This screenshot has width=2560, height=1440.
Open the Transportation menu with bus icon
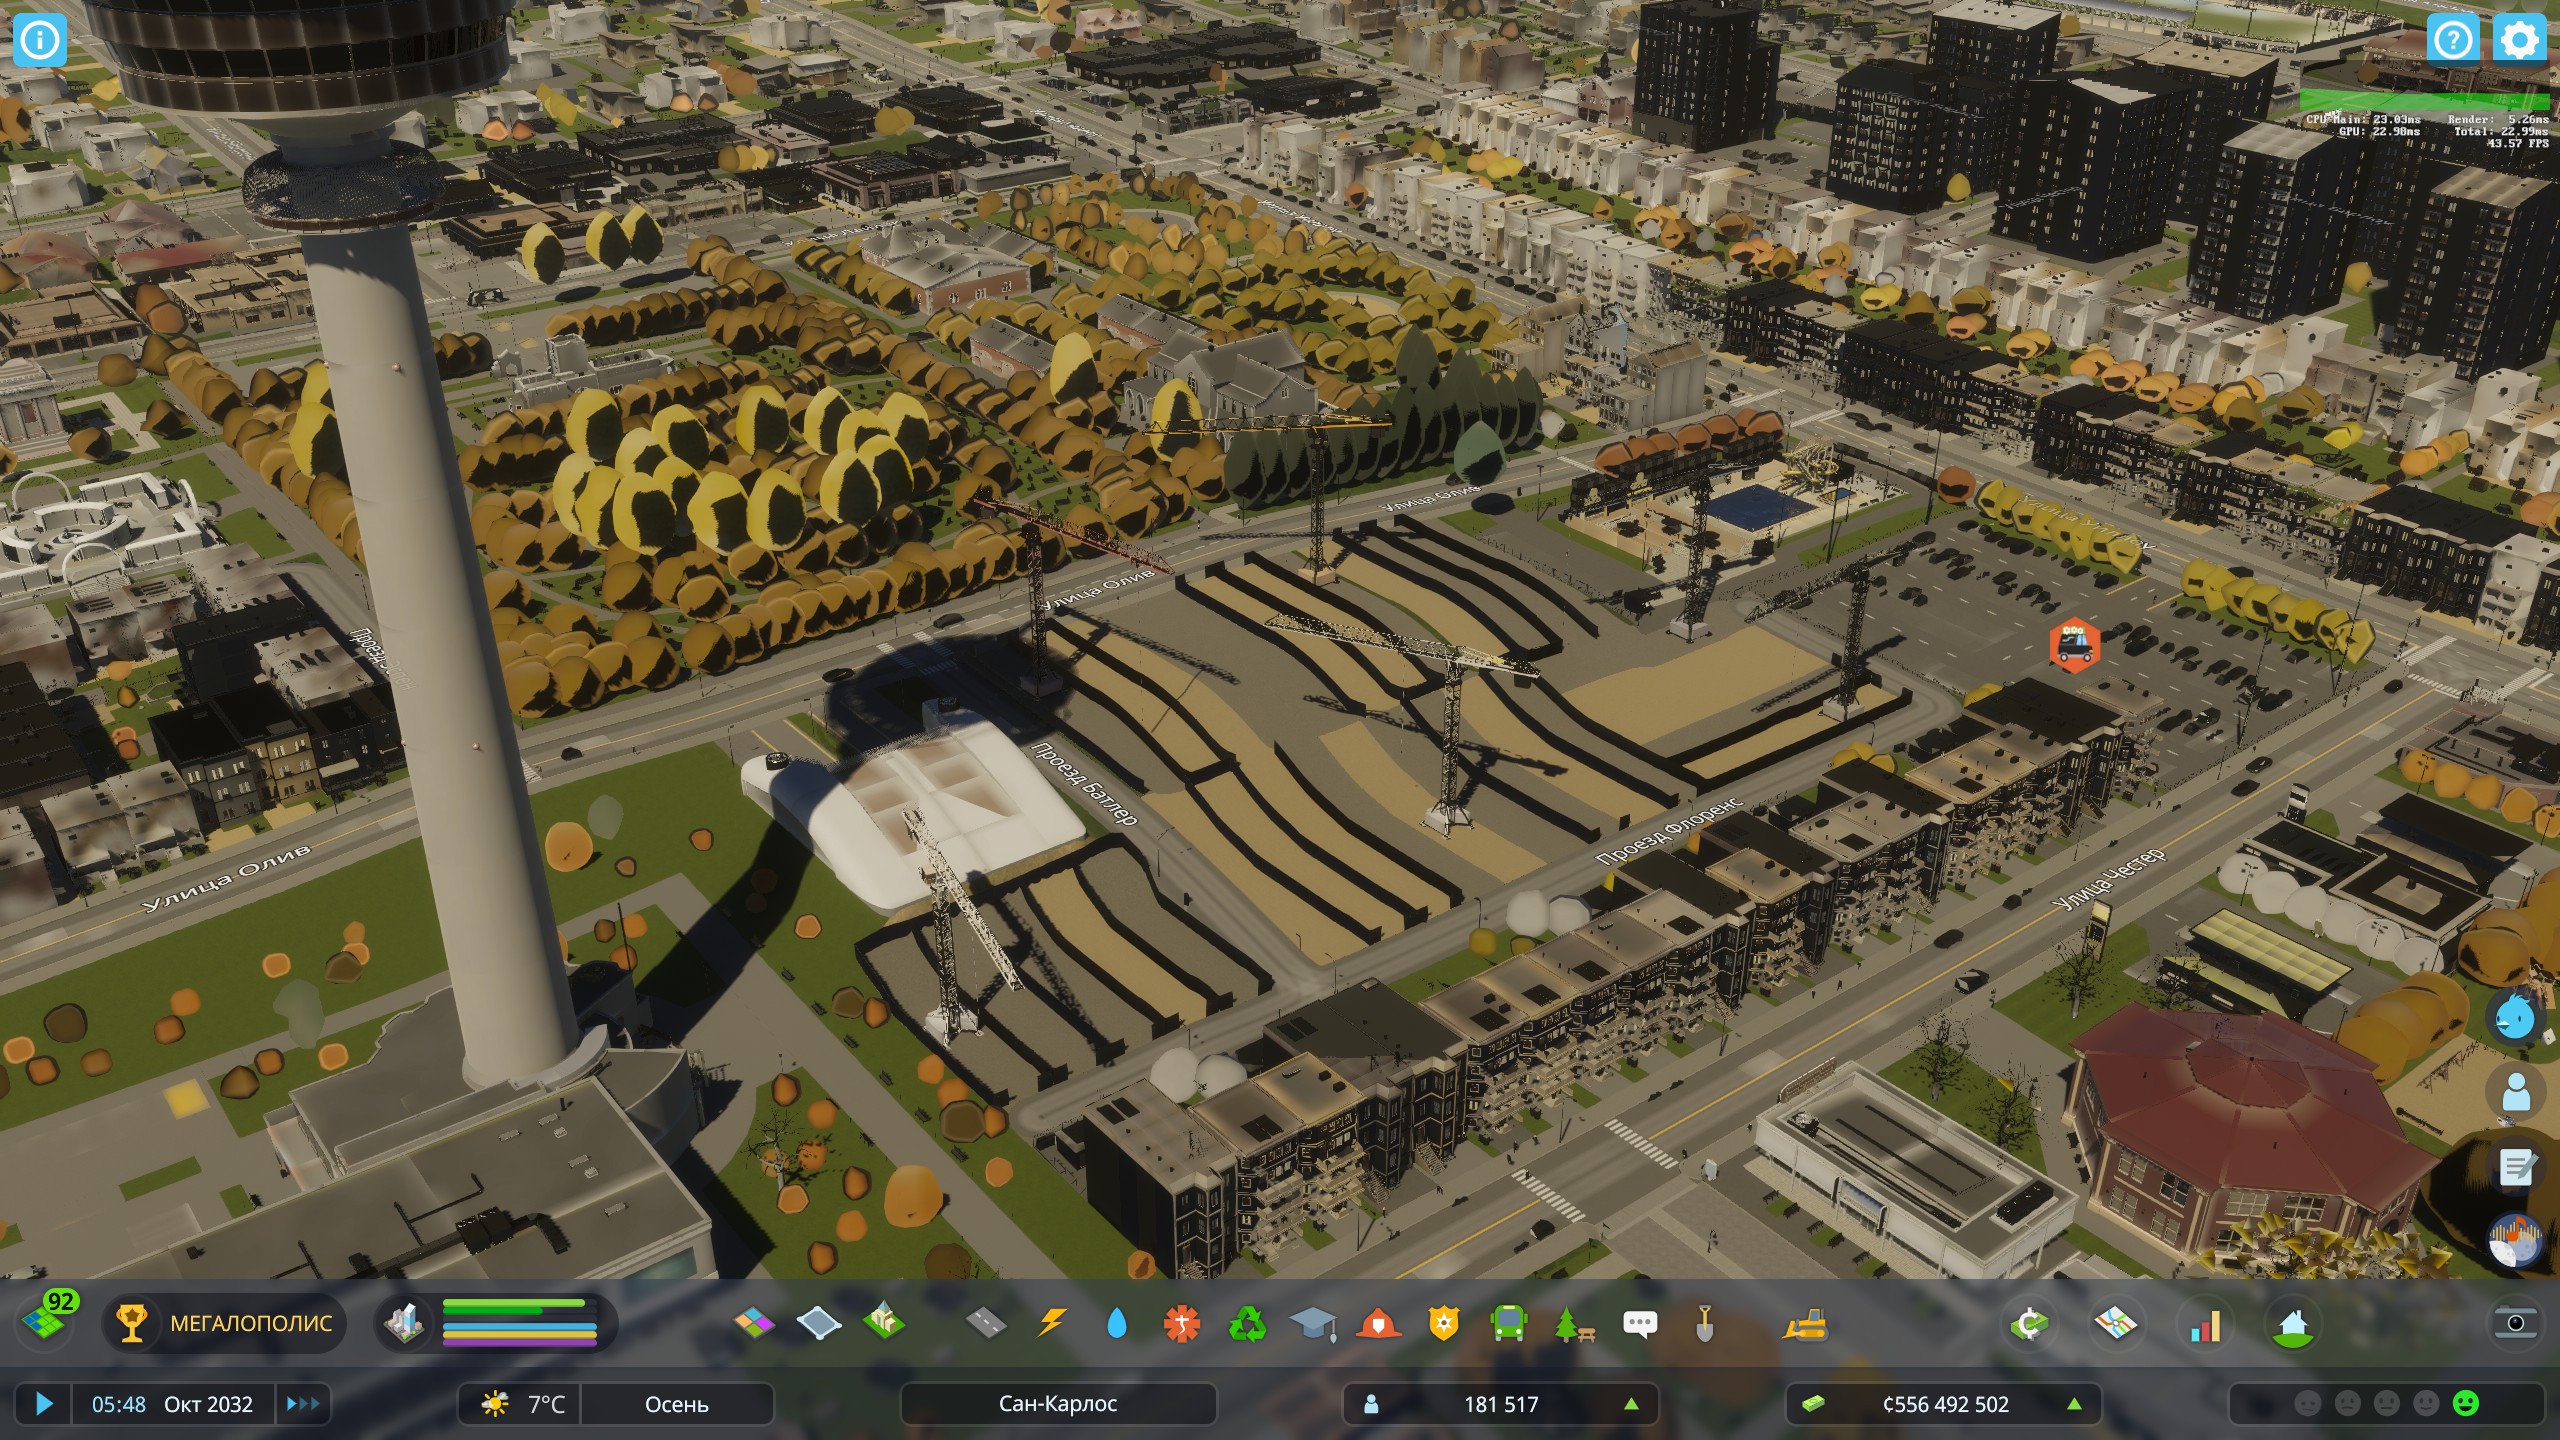1508,1325
